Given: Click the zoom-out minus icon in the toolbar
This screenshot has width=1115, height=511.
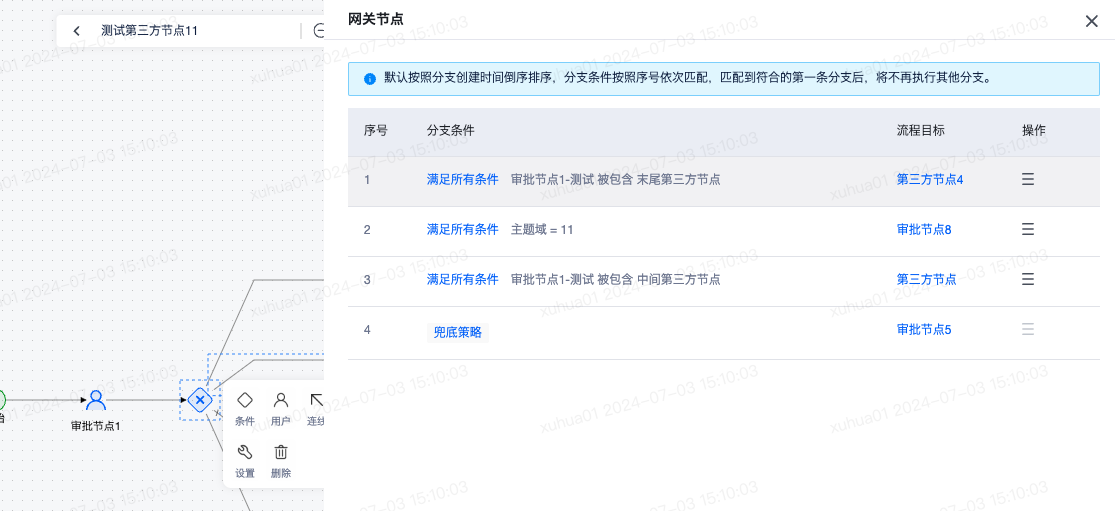Looking at the screenshot, I should 319,31.
